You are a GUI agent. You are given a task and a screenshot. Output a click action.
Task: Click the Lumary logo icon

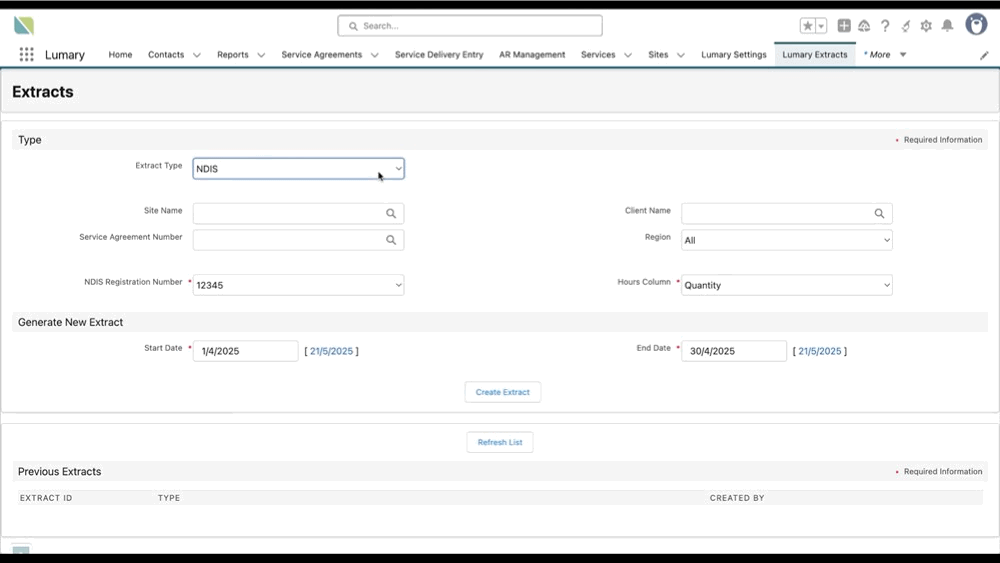(x=24, y=26)
